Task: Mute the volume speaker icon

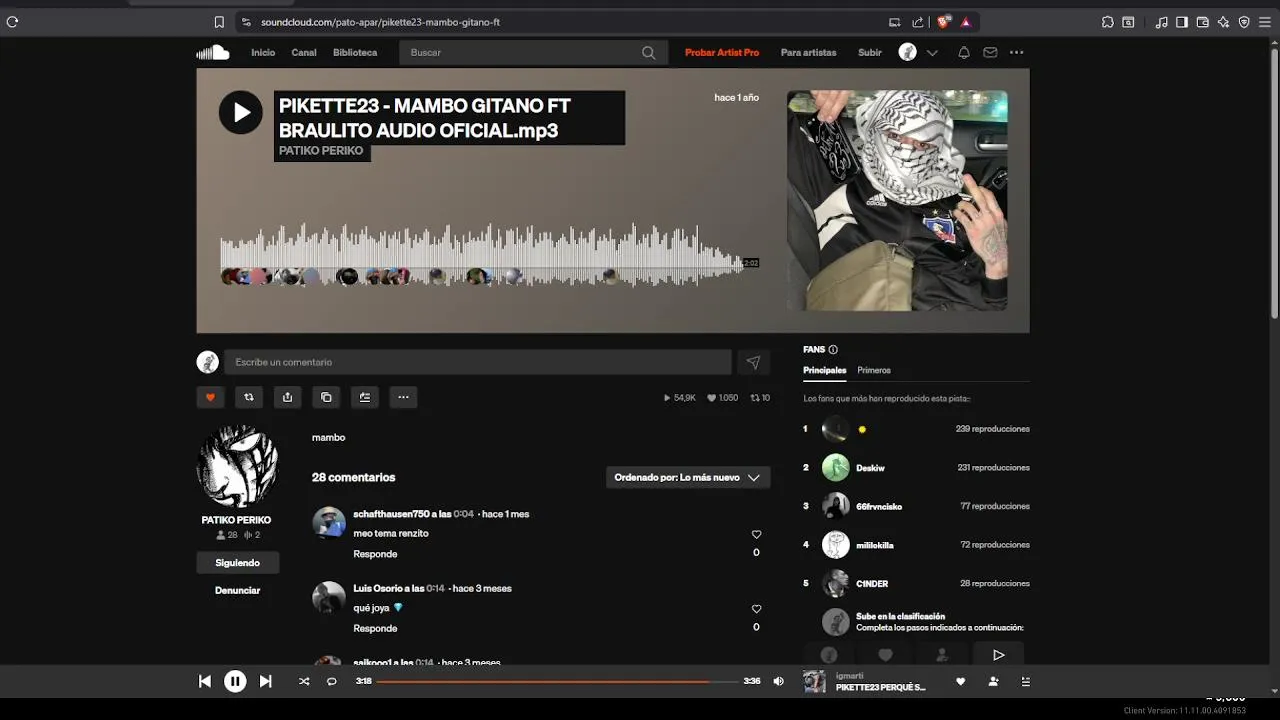Action: 779,681
